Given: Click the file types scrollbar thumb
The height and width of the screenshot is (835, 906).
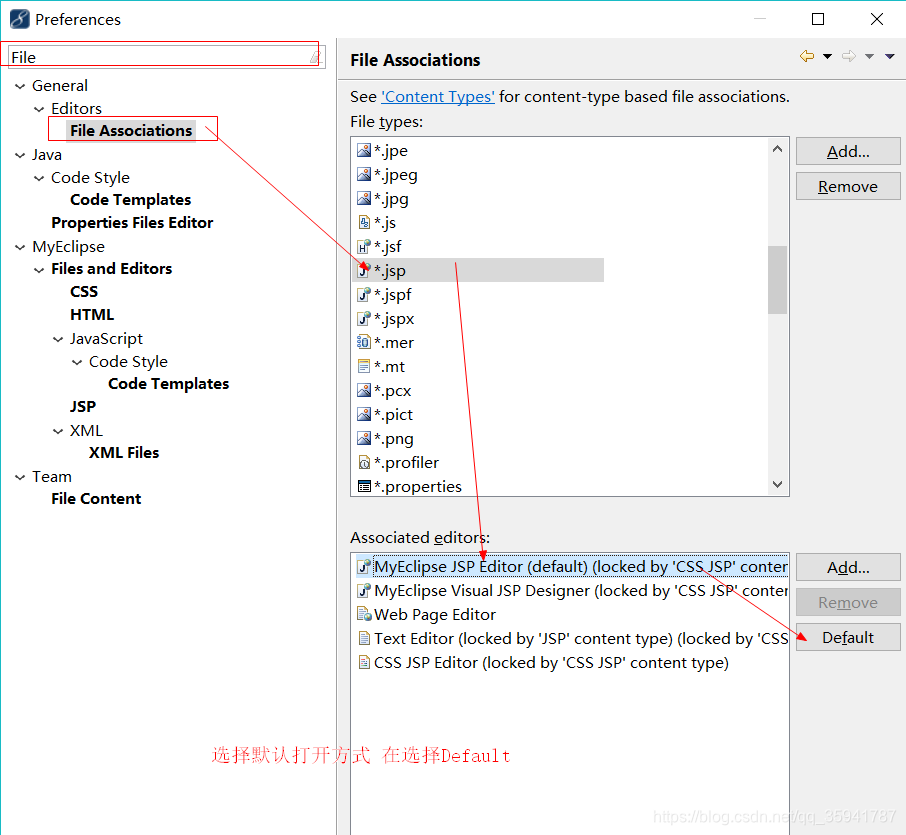Looking at the screenshot, I should [x=777, y=280].
